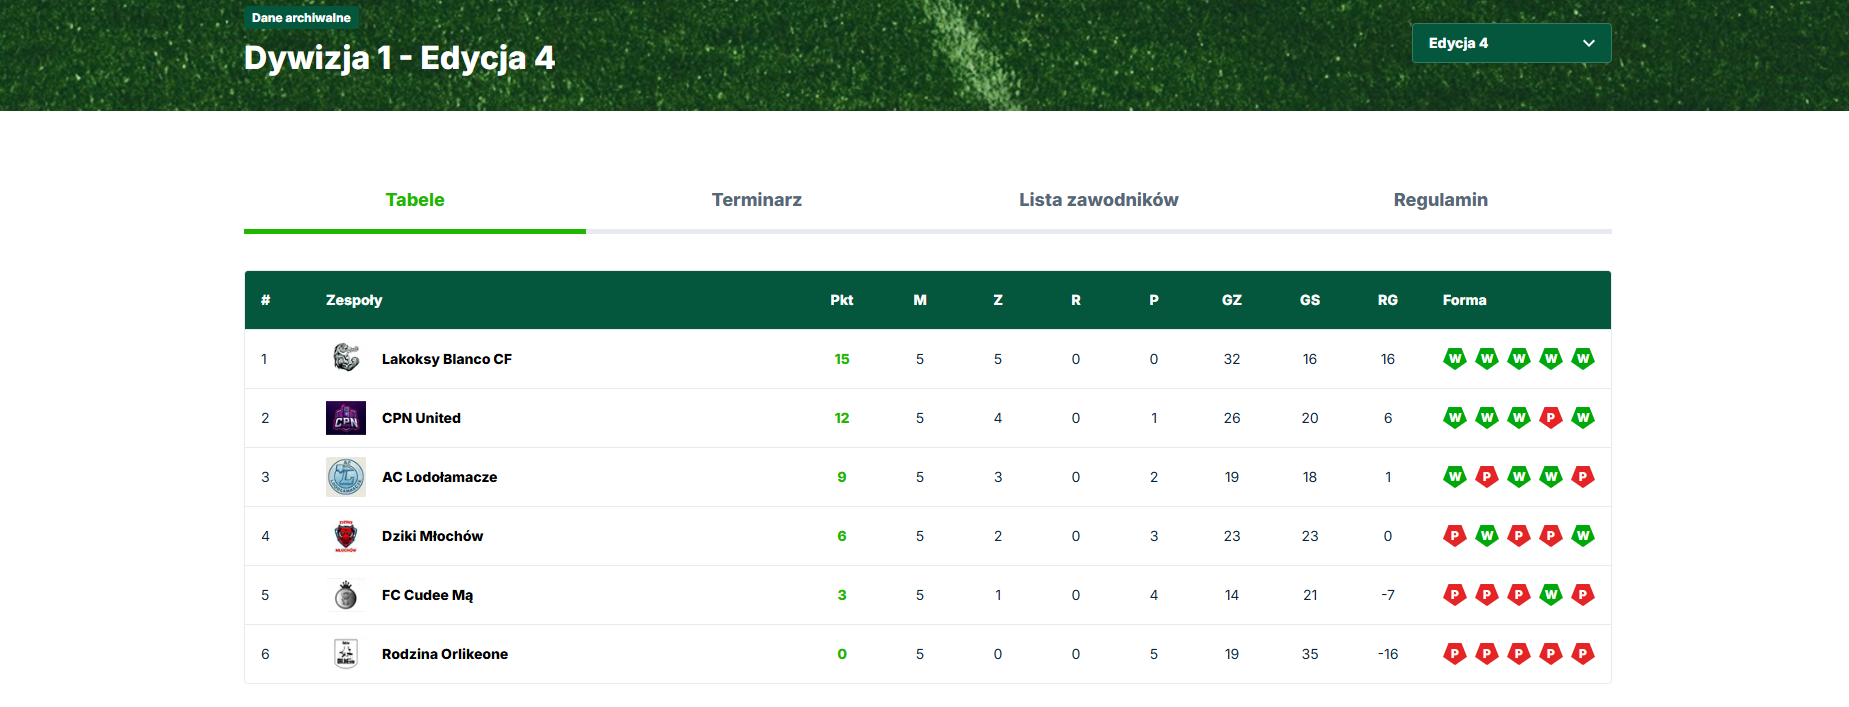The image size is (1849, 707).
Task: Open the Lakoksy Blanco CF team link
Action: [x=446, y=359]
